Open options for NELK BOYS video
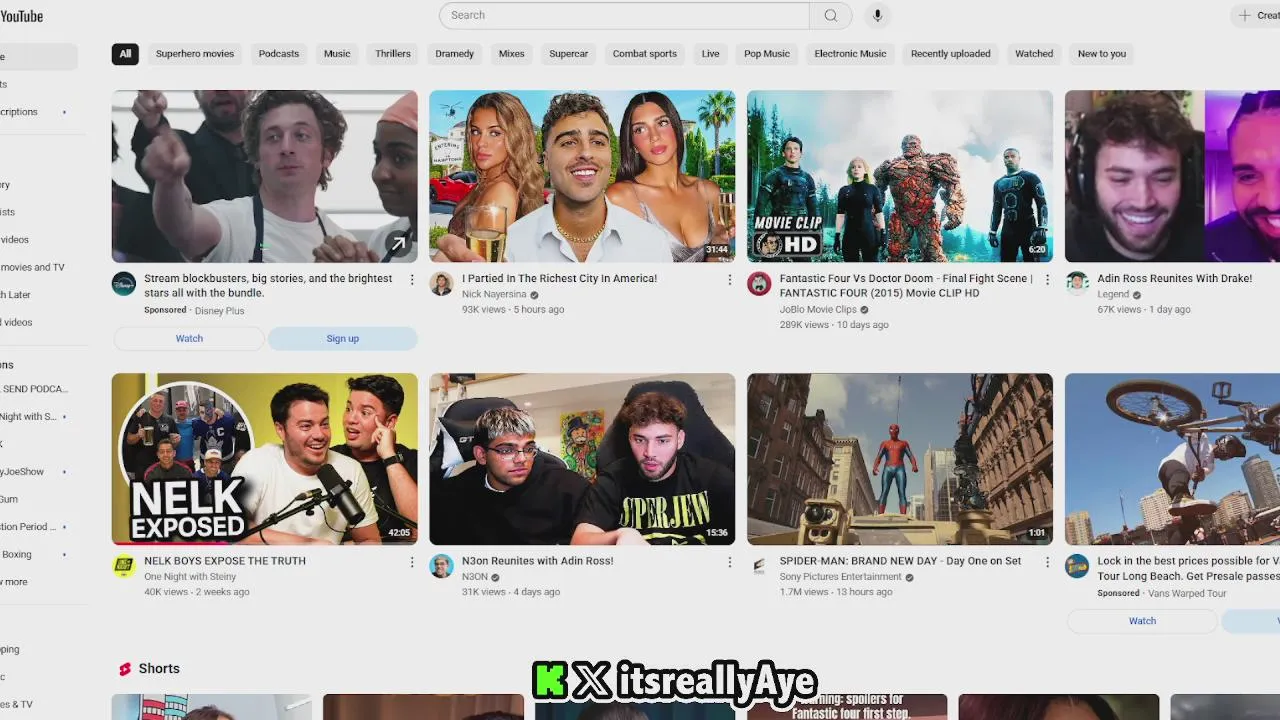1280x720 pixels. tap(412, 562)
